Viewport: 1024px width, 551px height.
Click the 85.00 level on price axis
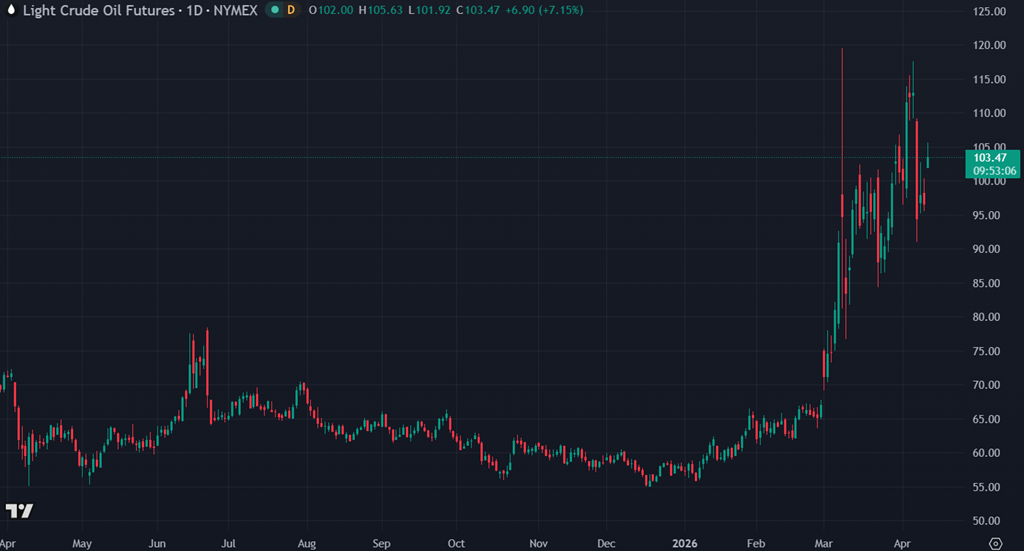click(989, 284)
